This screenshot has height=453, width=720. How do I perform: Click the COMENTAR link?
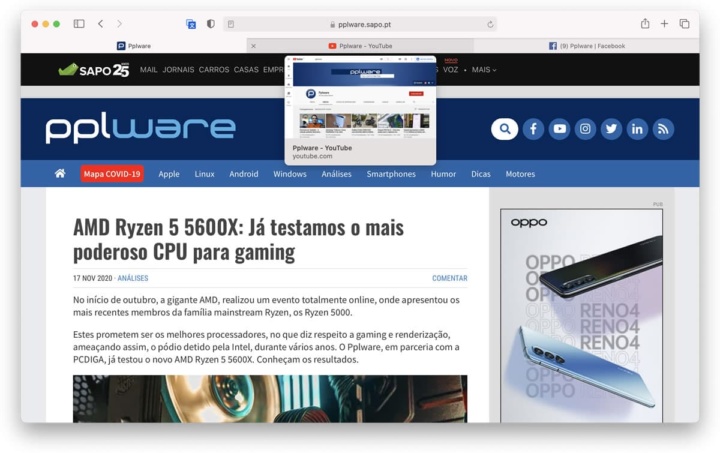(449, 278)
